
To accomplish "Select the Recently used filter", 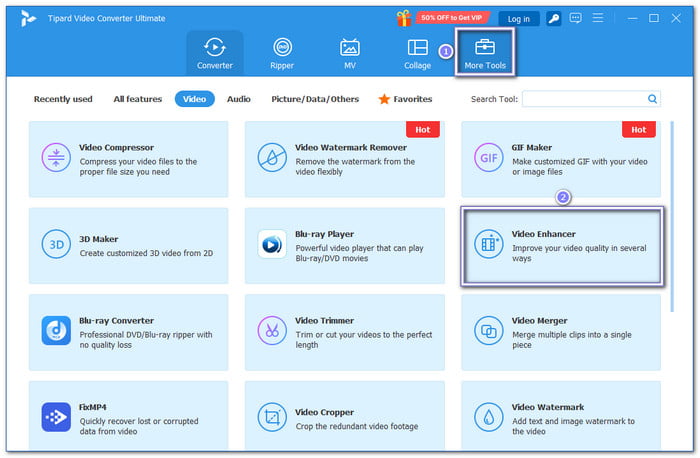I will 63,99.
